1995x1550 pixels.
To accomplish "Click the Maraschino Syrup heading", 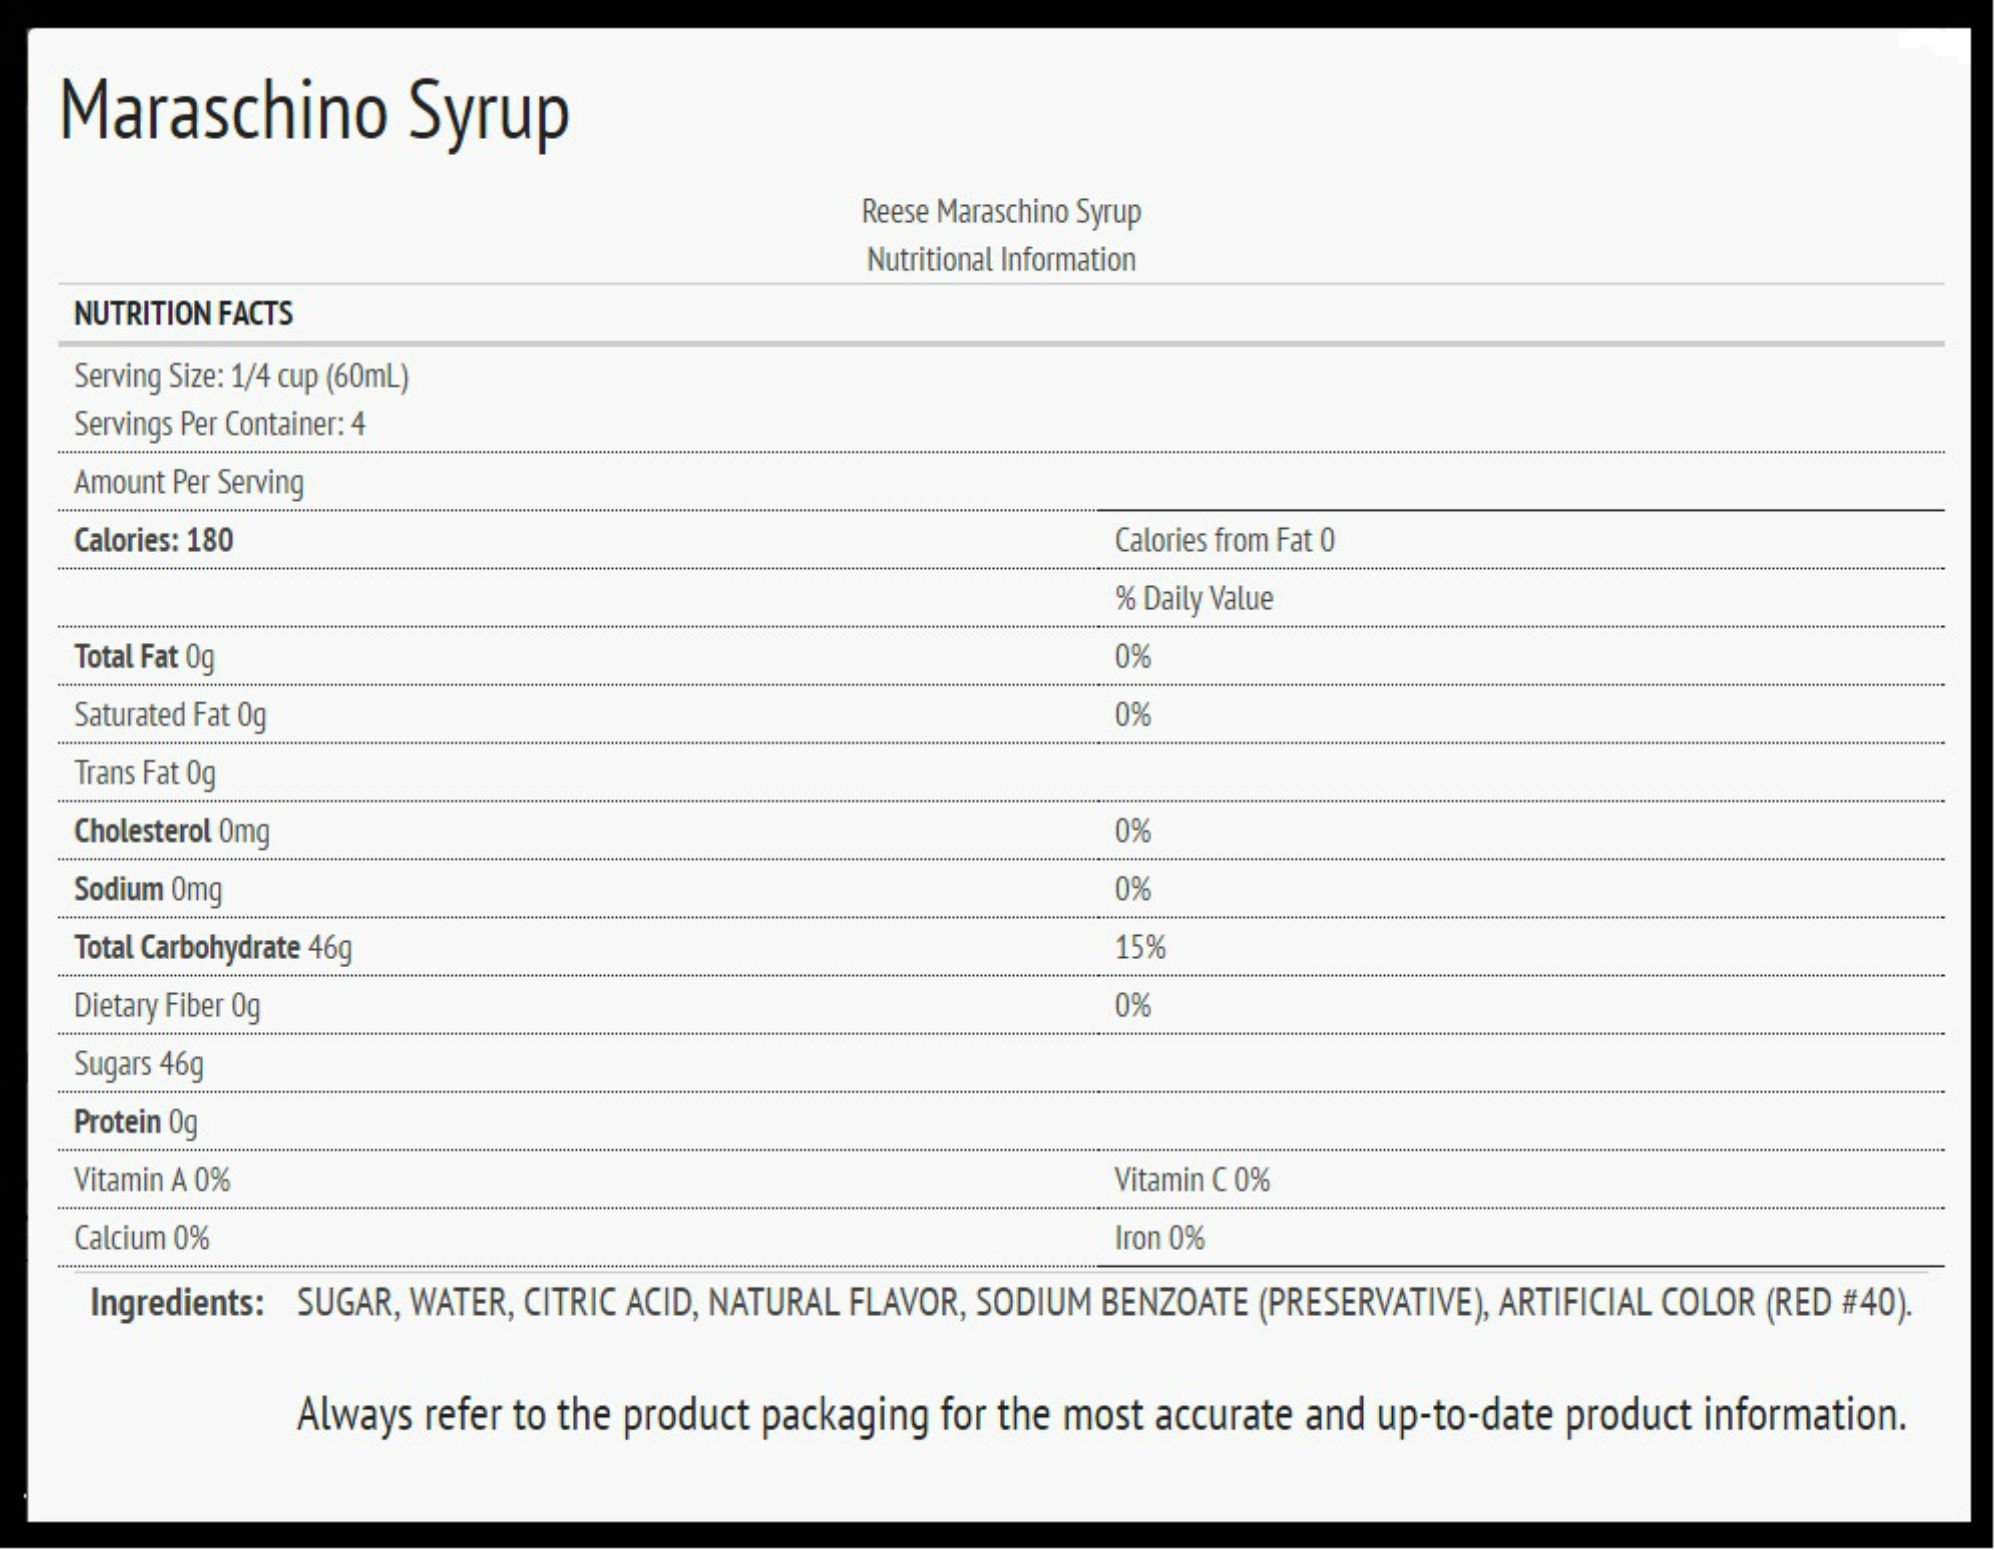I will (x=314, y=112).
